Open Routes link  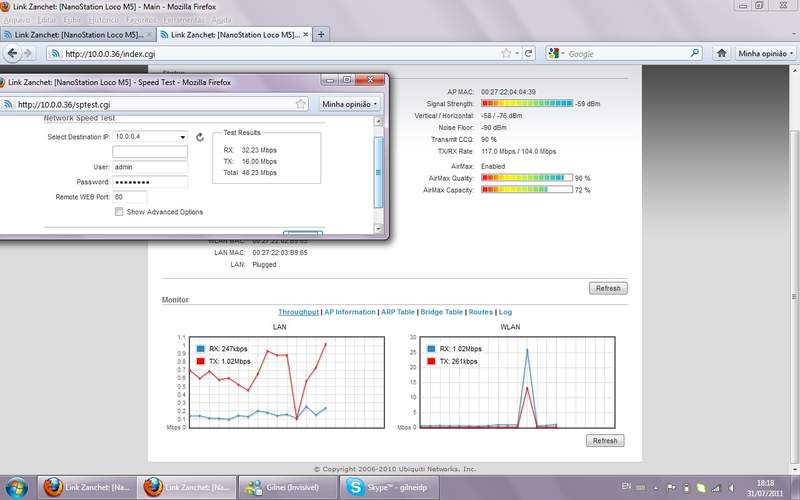click(481, 312)
